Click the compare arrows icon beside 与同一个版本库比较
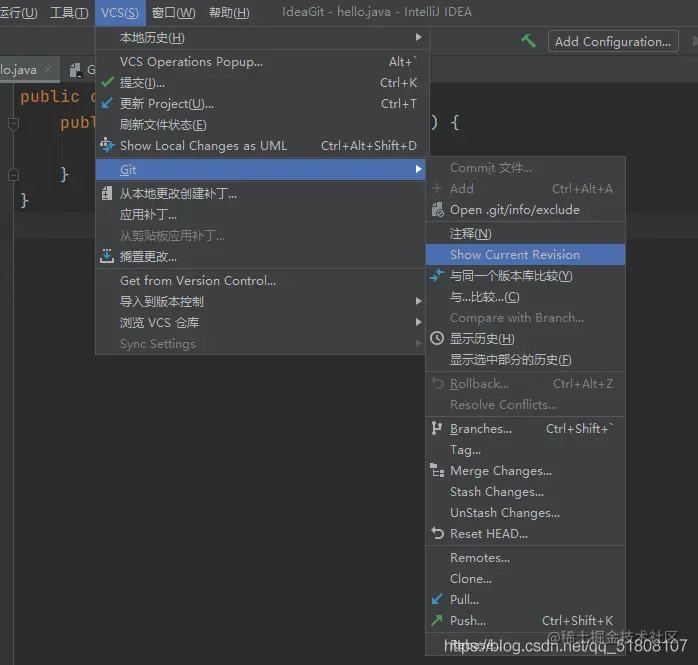The width and height of the screenshot is (698, 665). pyautogui.click(x=437, y=275)
